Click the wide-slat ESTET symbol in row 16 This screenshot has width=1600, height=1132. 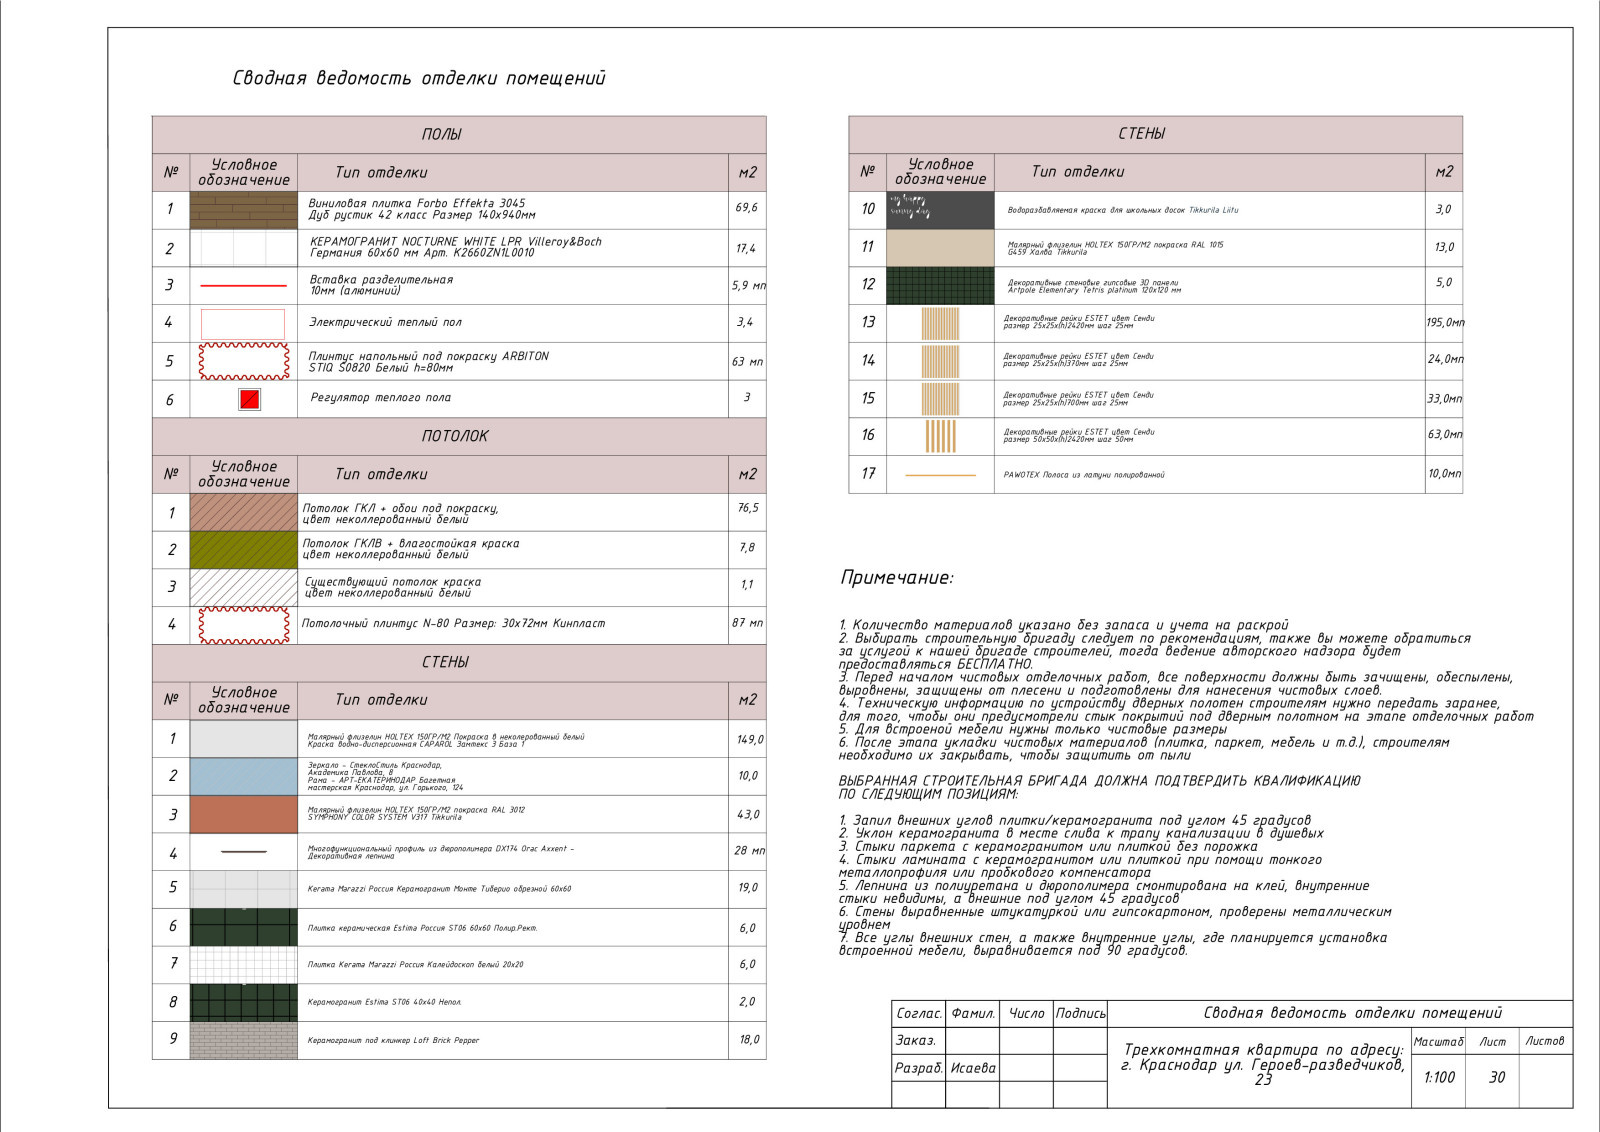(x=940, y=436)
